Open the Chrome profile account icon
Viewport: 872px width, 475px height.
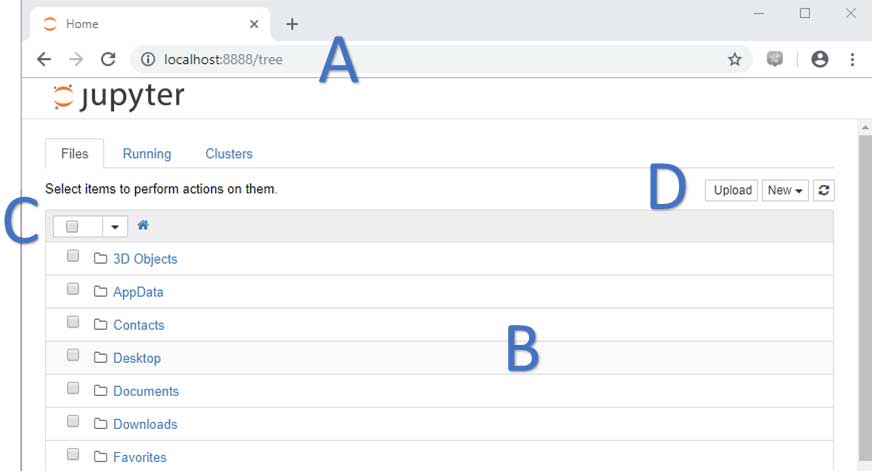click(820, 59)
